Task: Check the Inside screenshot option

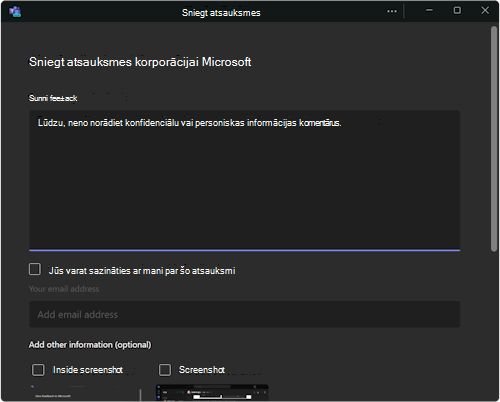Action: [x=38, y=370]
